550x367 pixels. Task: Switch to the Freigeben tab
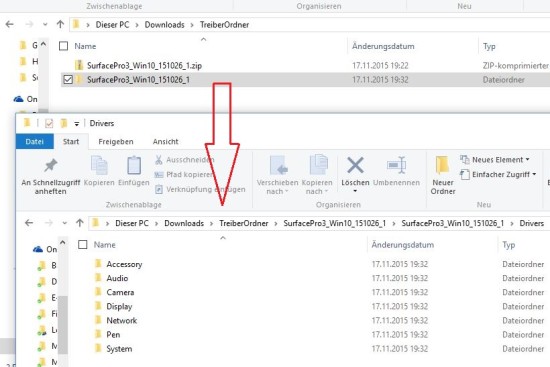click(x=116, y=142)
